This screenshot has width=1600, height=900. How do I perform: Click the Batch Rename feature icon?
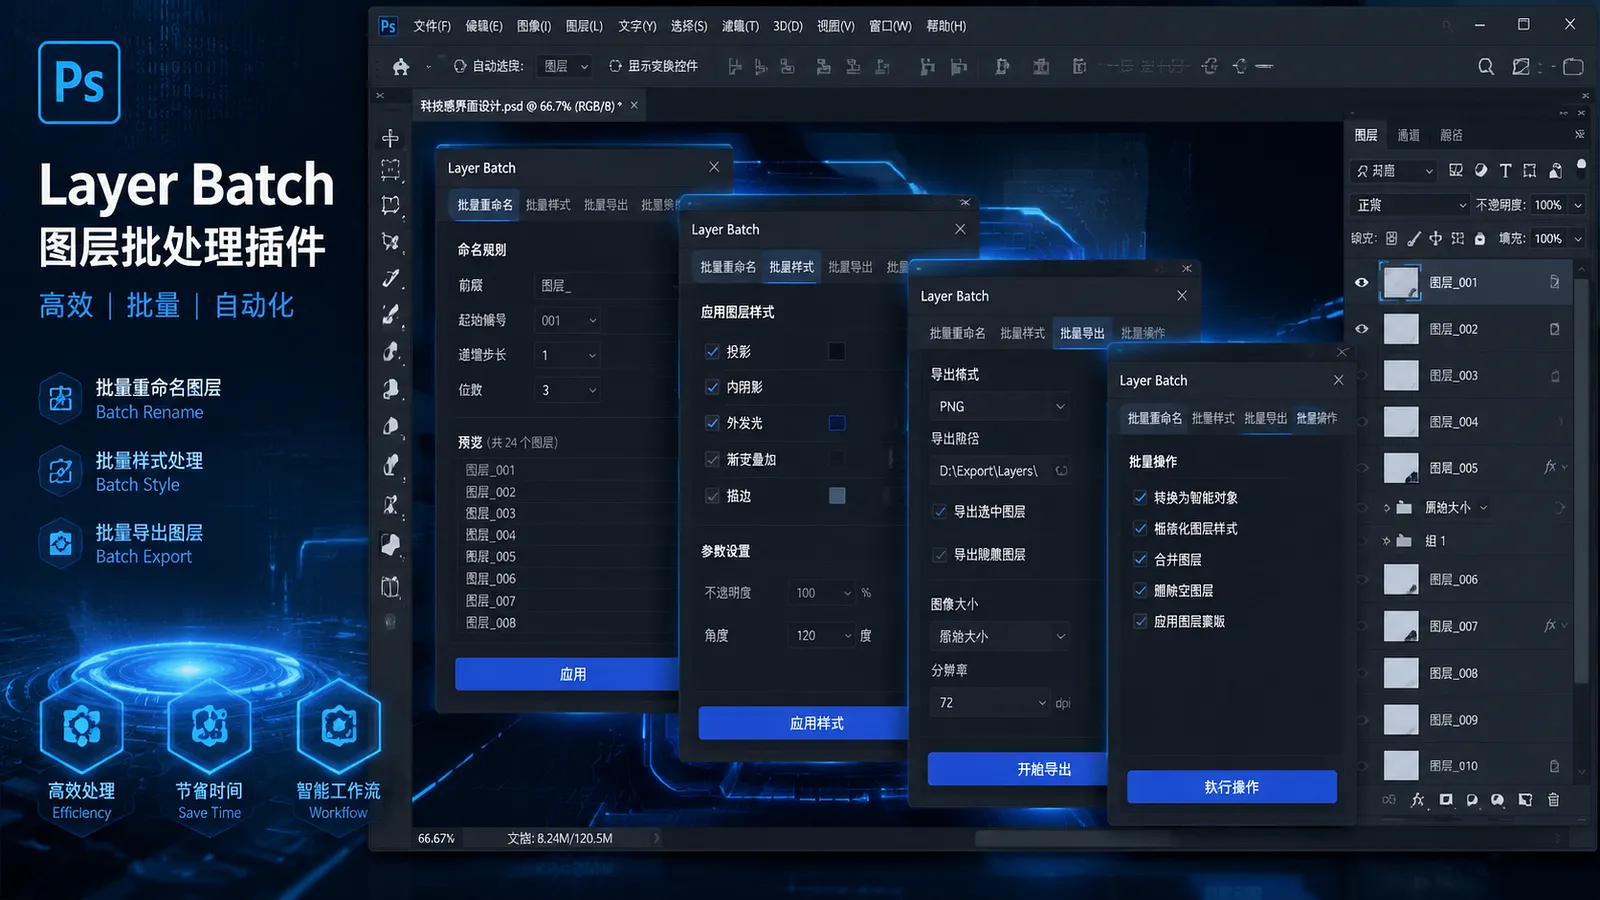[61, 398]
